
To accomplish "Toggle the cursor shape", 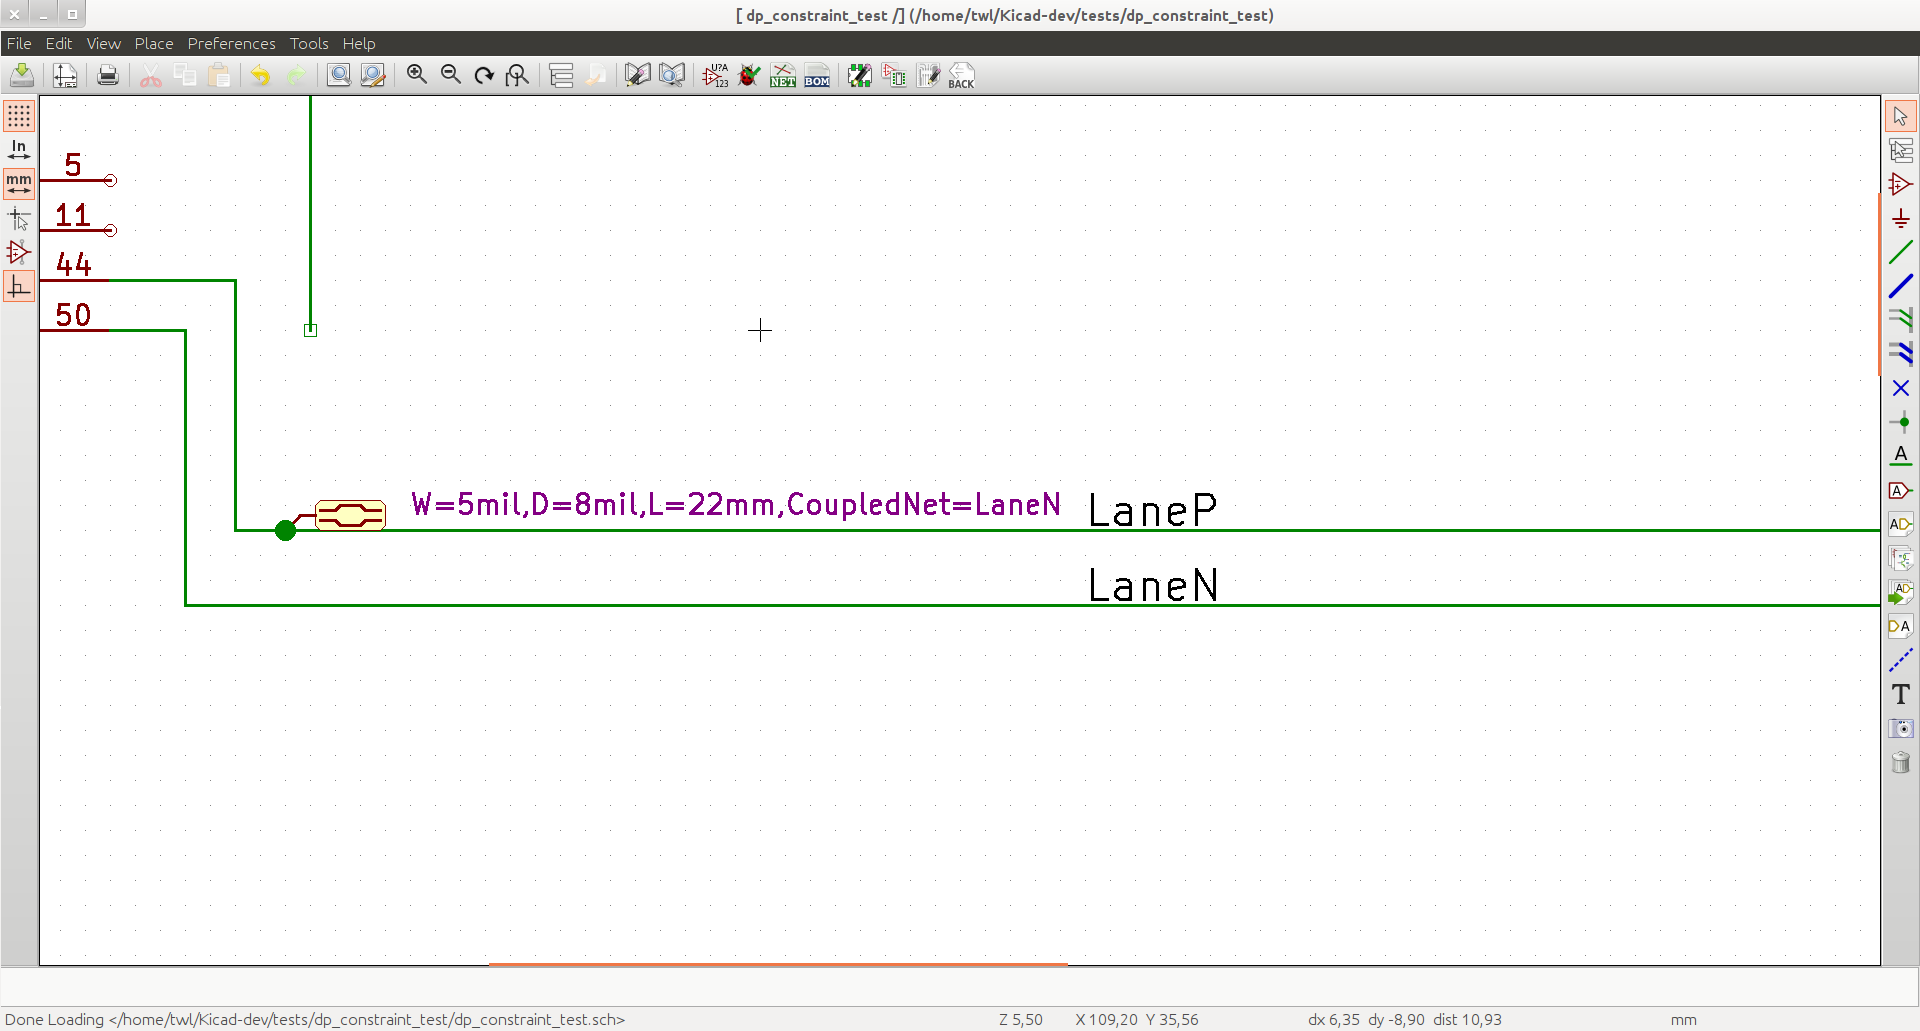I will (19, 218).
